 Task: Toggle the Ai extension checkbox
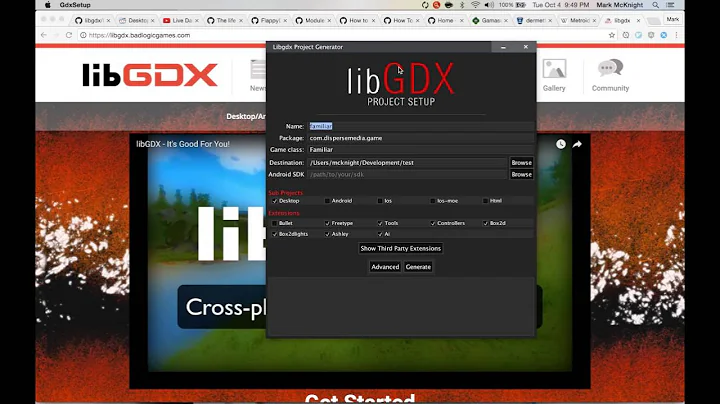point(380,234)
